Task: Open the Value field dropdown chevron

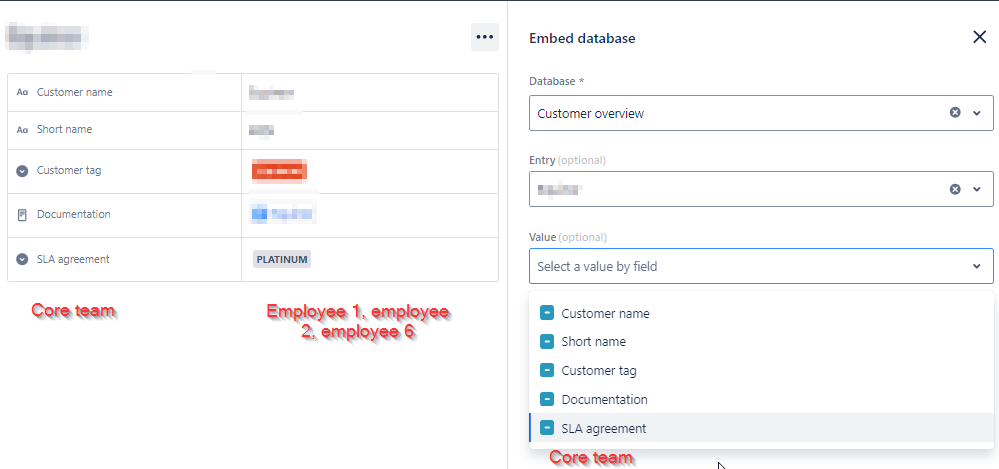Action: (x=977, y=266)
